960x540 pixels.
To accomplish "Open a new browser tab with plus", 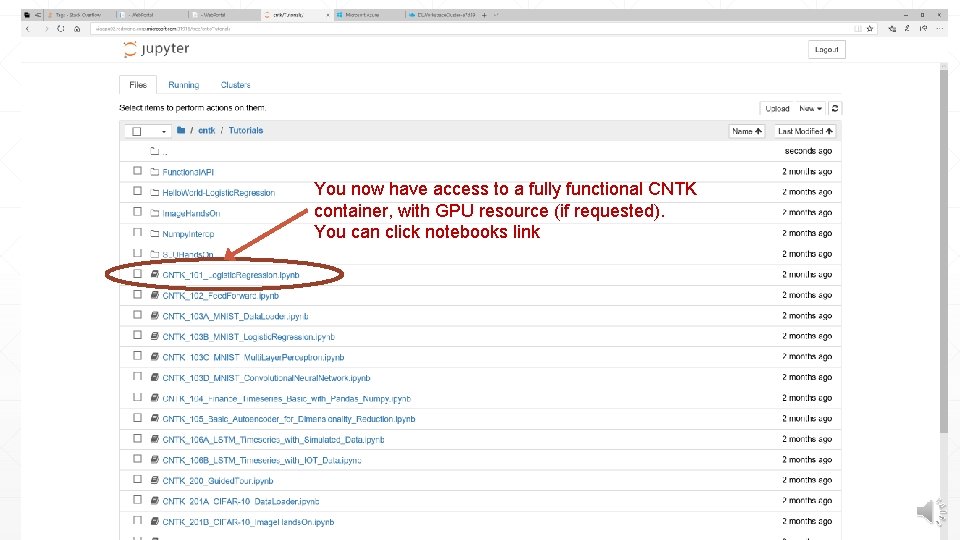I will (x=484, y=15).
